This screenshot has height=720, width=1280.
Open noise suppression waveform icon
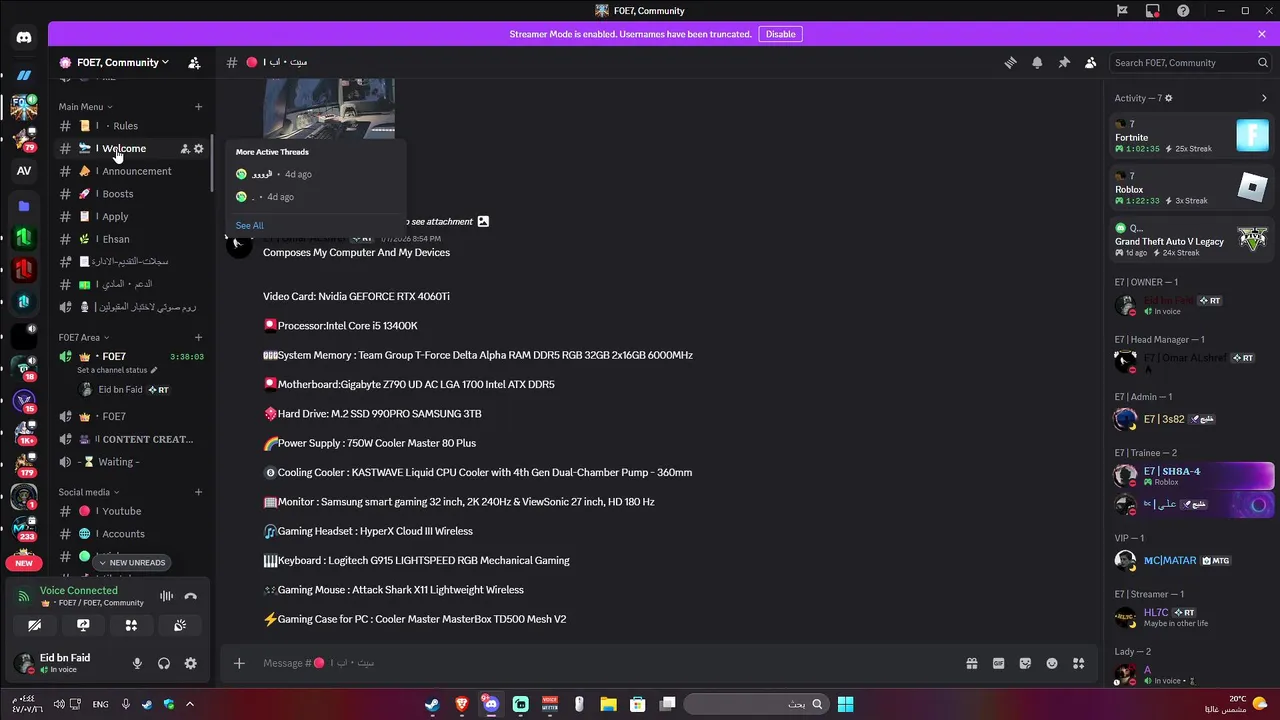[x=166, y=596]
